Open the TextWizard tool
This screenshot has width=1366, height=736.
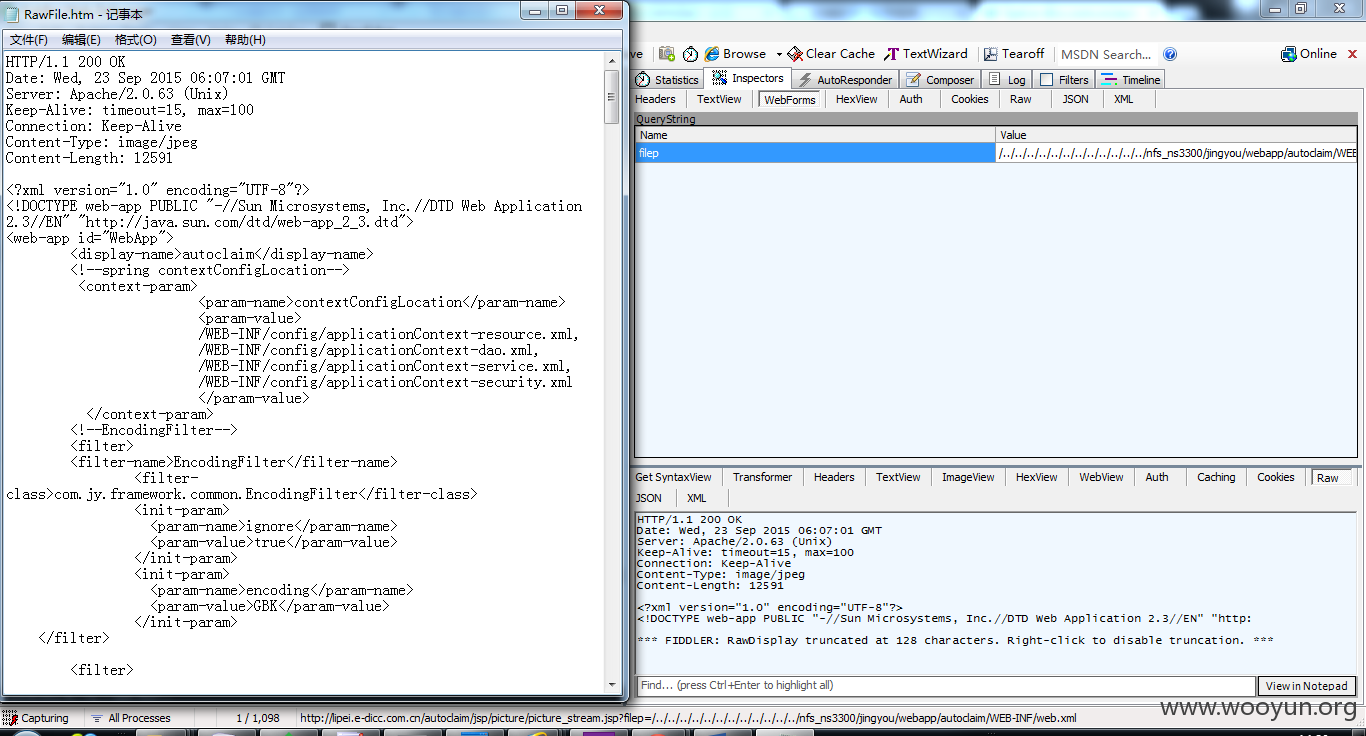926,54
